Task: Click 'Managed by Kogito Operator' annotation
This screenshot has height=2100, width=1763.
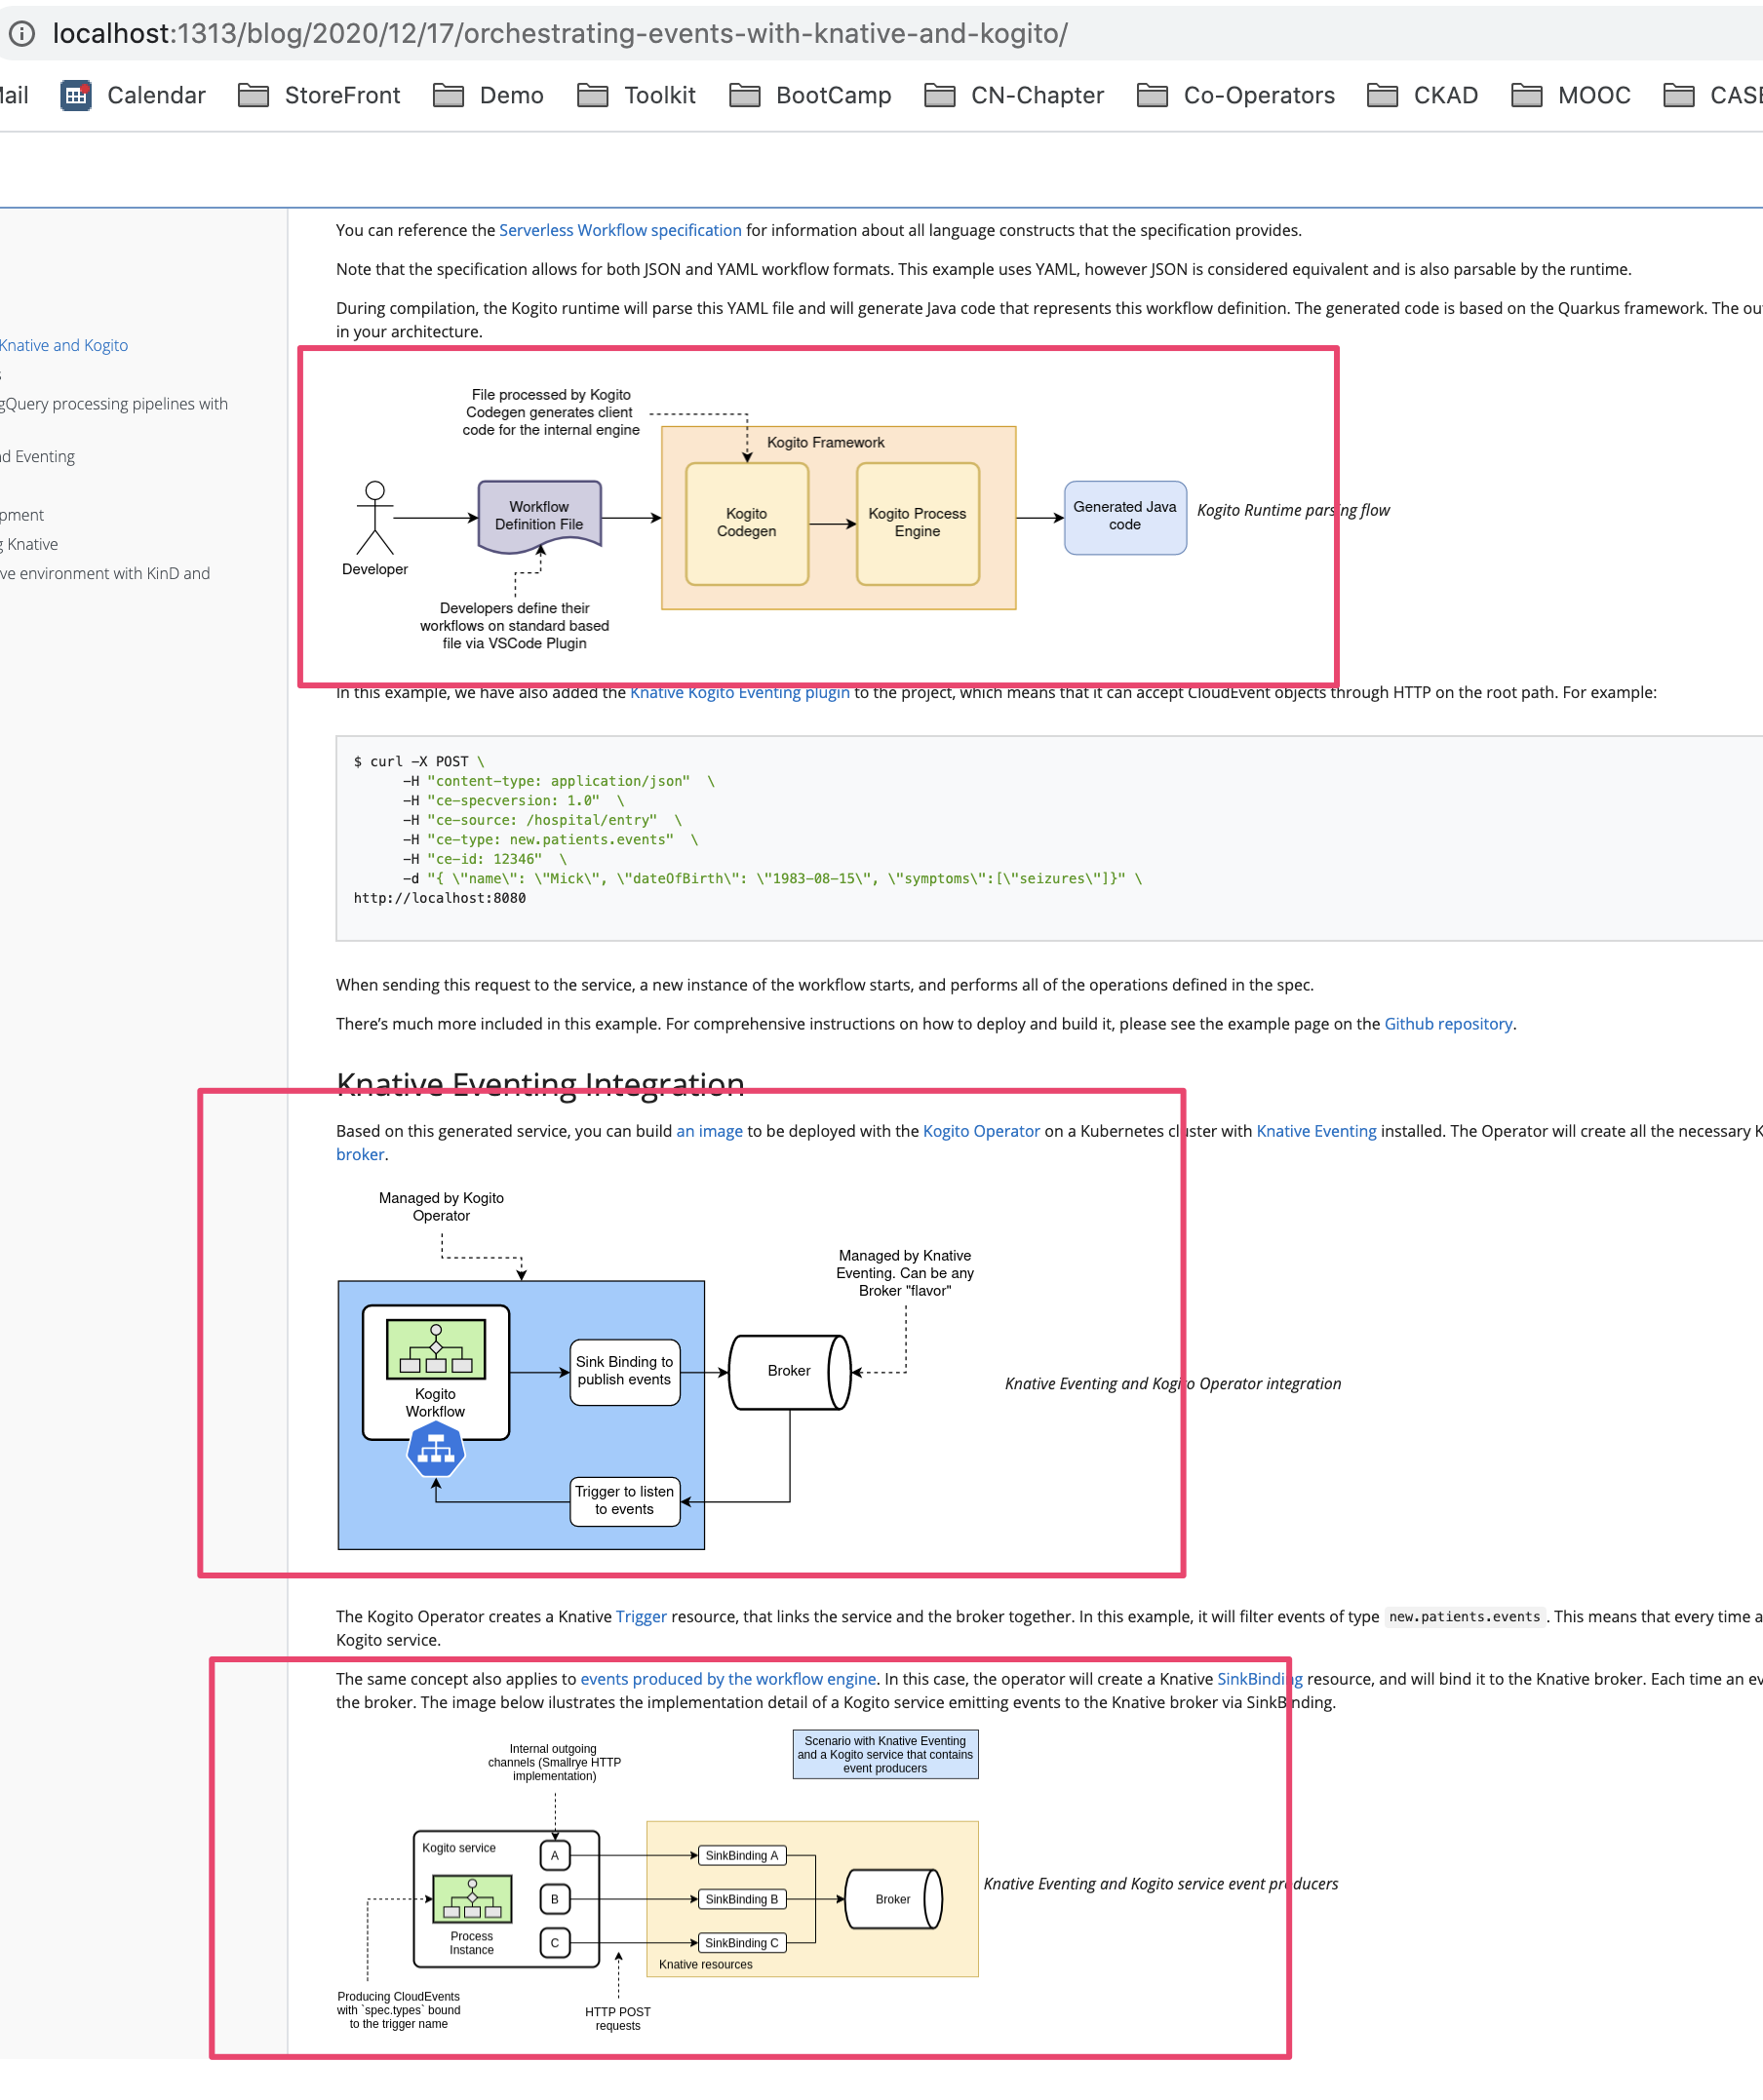Action: pyautogui.click(x=441, y=1207)
